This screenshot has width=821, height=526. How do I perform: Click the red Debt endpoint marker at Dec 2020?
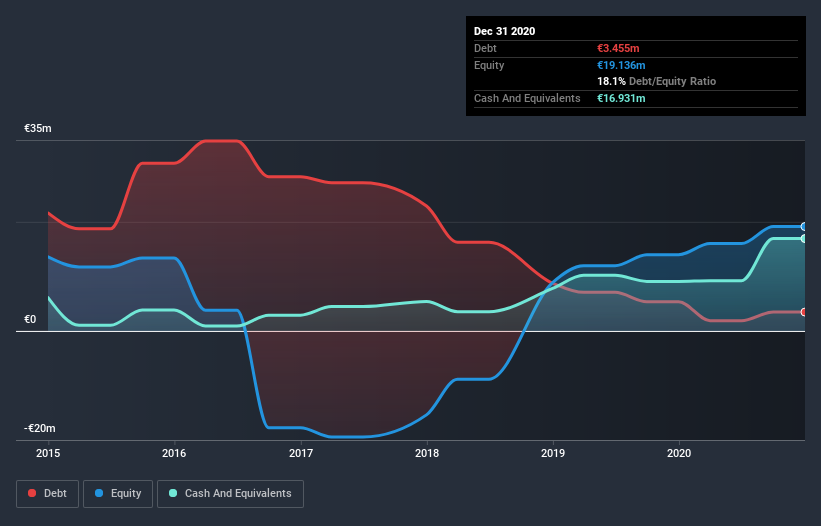pyautogui.click(x=804, y=312)
